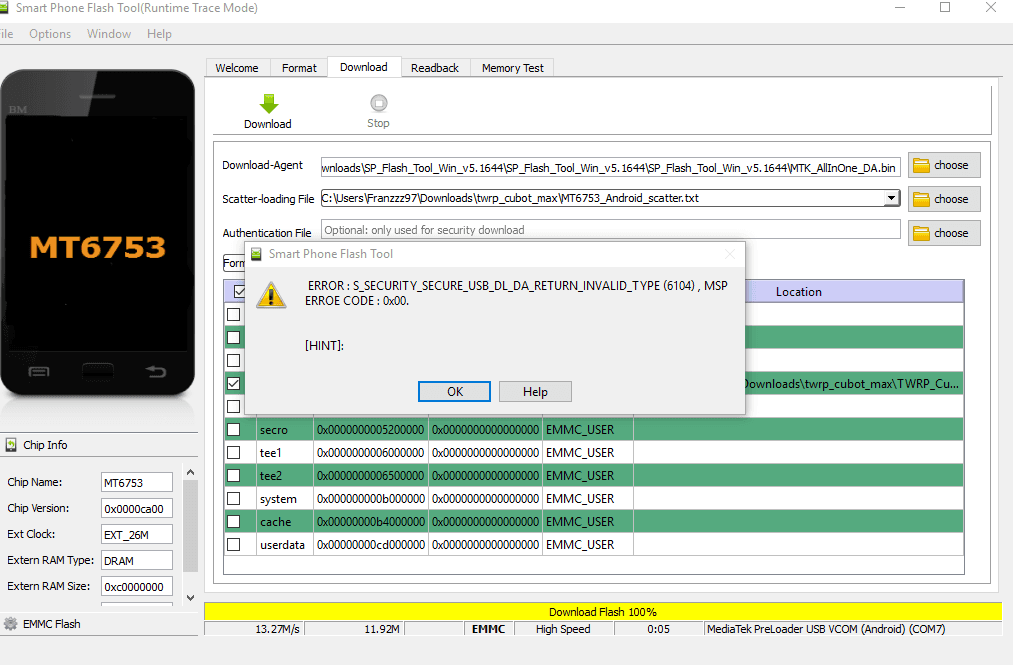The width and height of the screenshot is (1013, 665).
Task: Open the flash mode dropdown behind dialog
Action: pos(234,262)
